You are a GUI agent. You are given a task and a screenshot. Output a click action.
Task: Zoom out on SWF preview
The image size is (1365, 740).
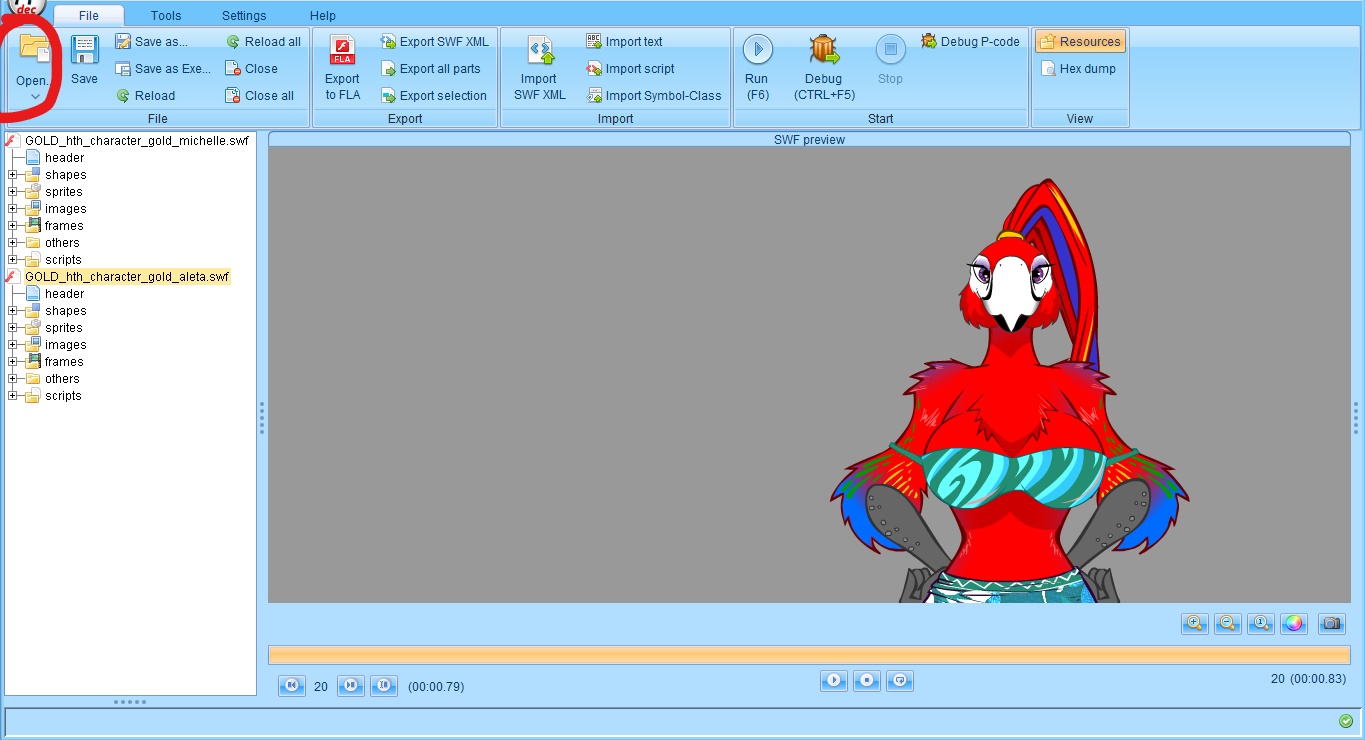[x=1227, y=623]
